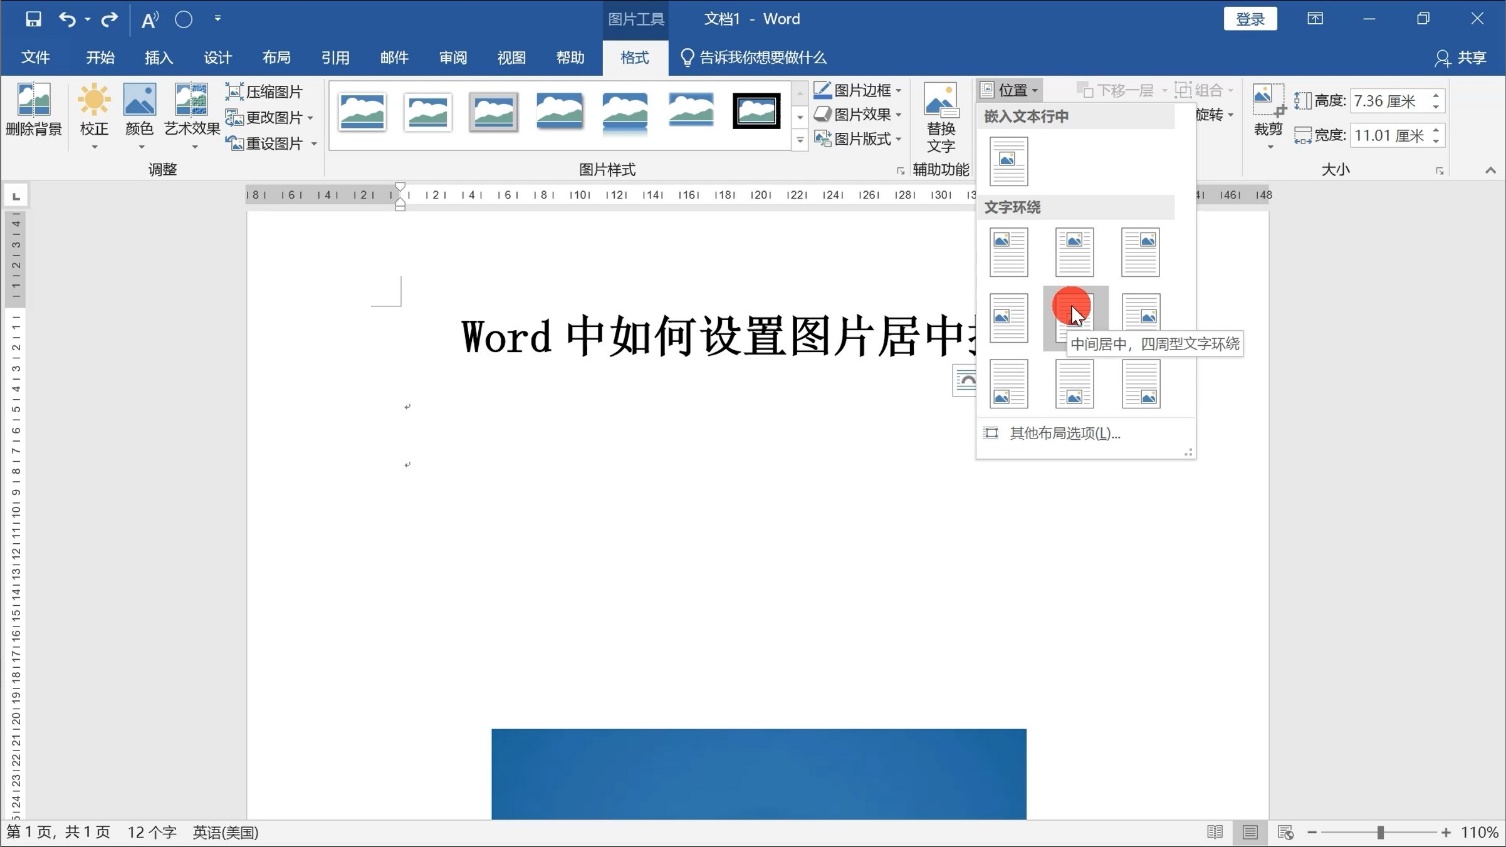Click the layout options icon beside picture
1506x847 pixels.
click(965, 381)
